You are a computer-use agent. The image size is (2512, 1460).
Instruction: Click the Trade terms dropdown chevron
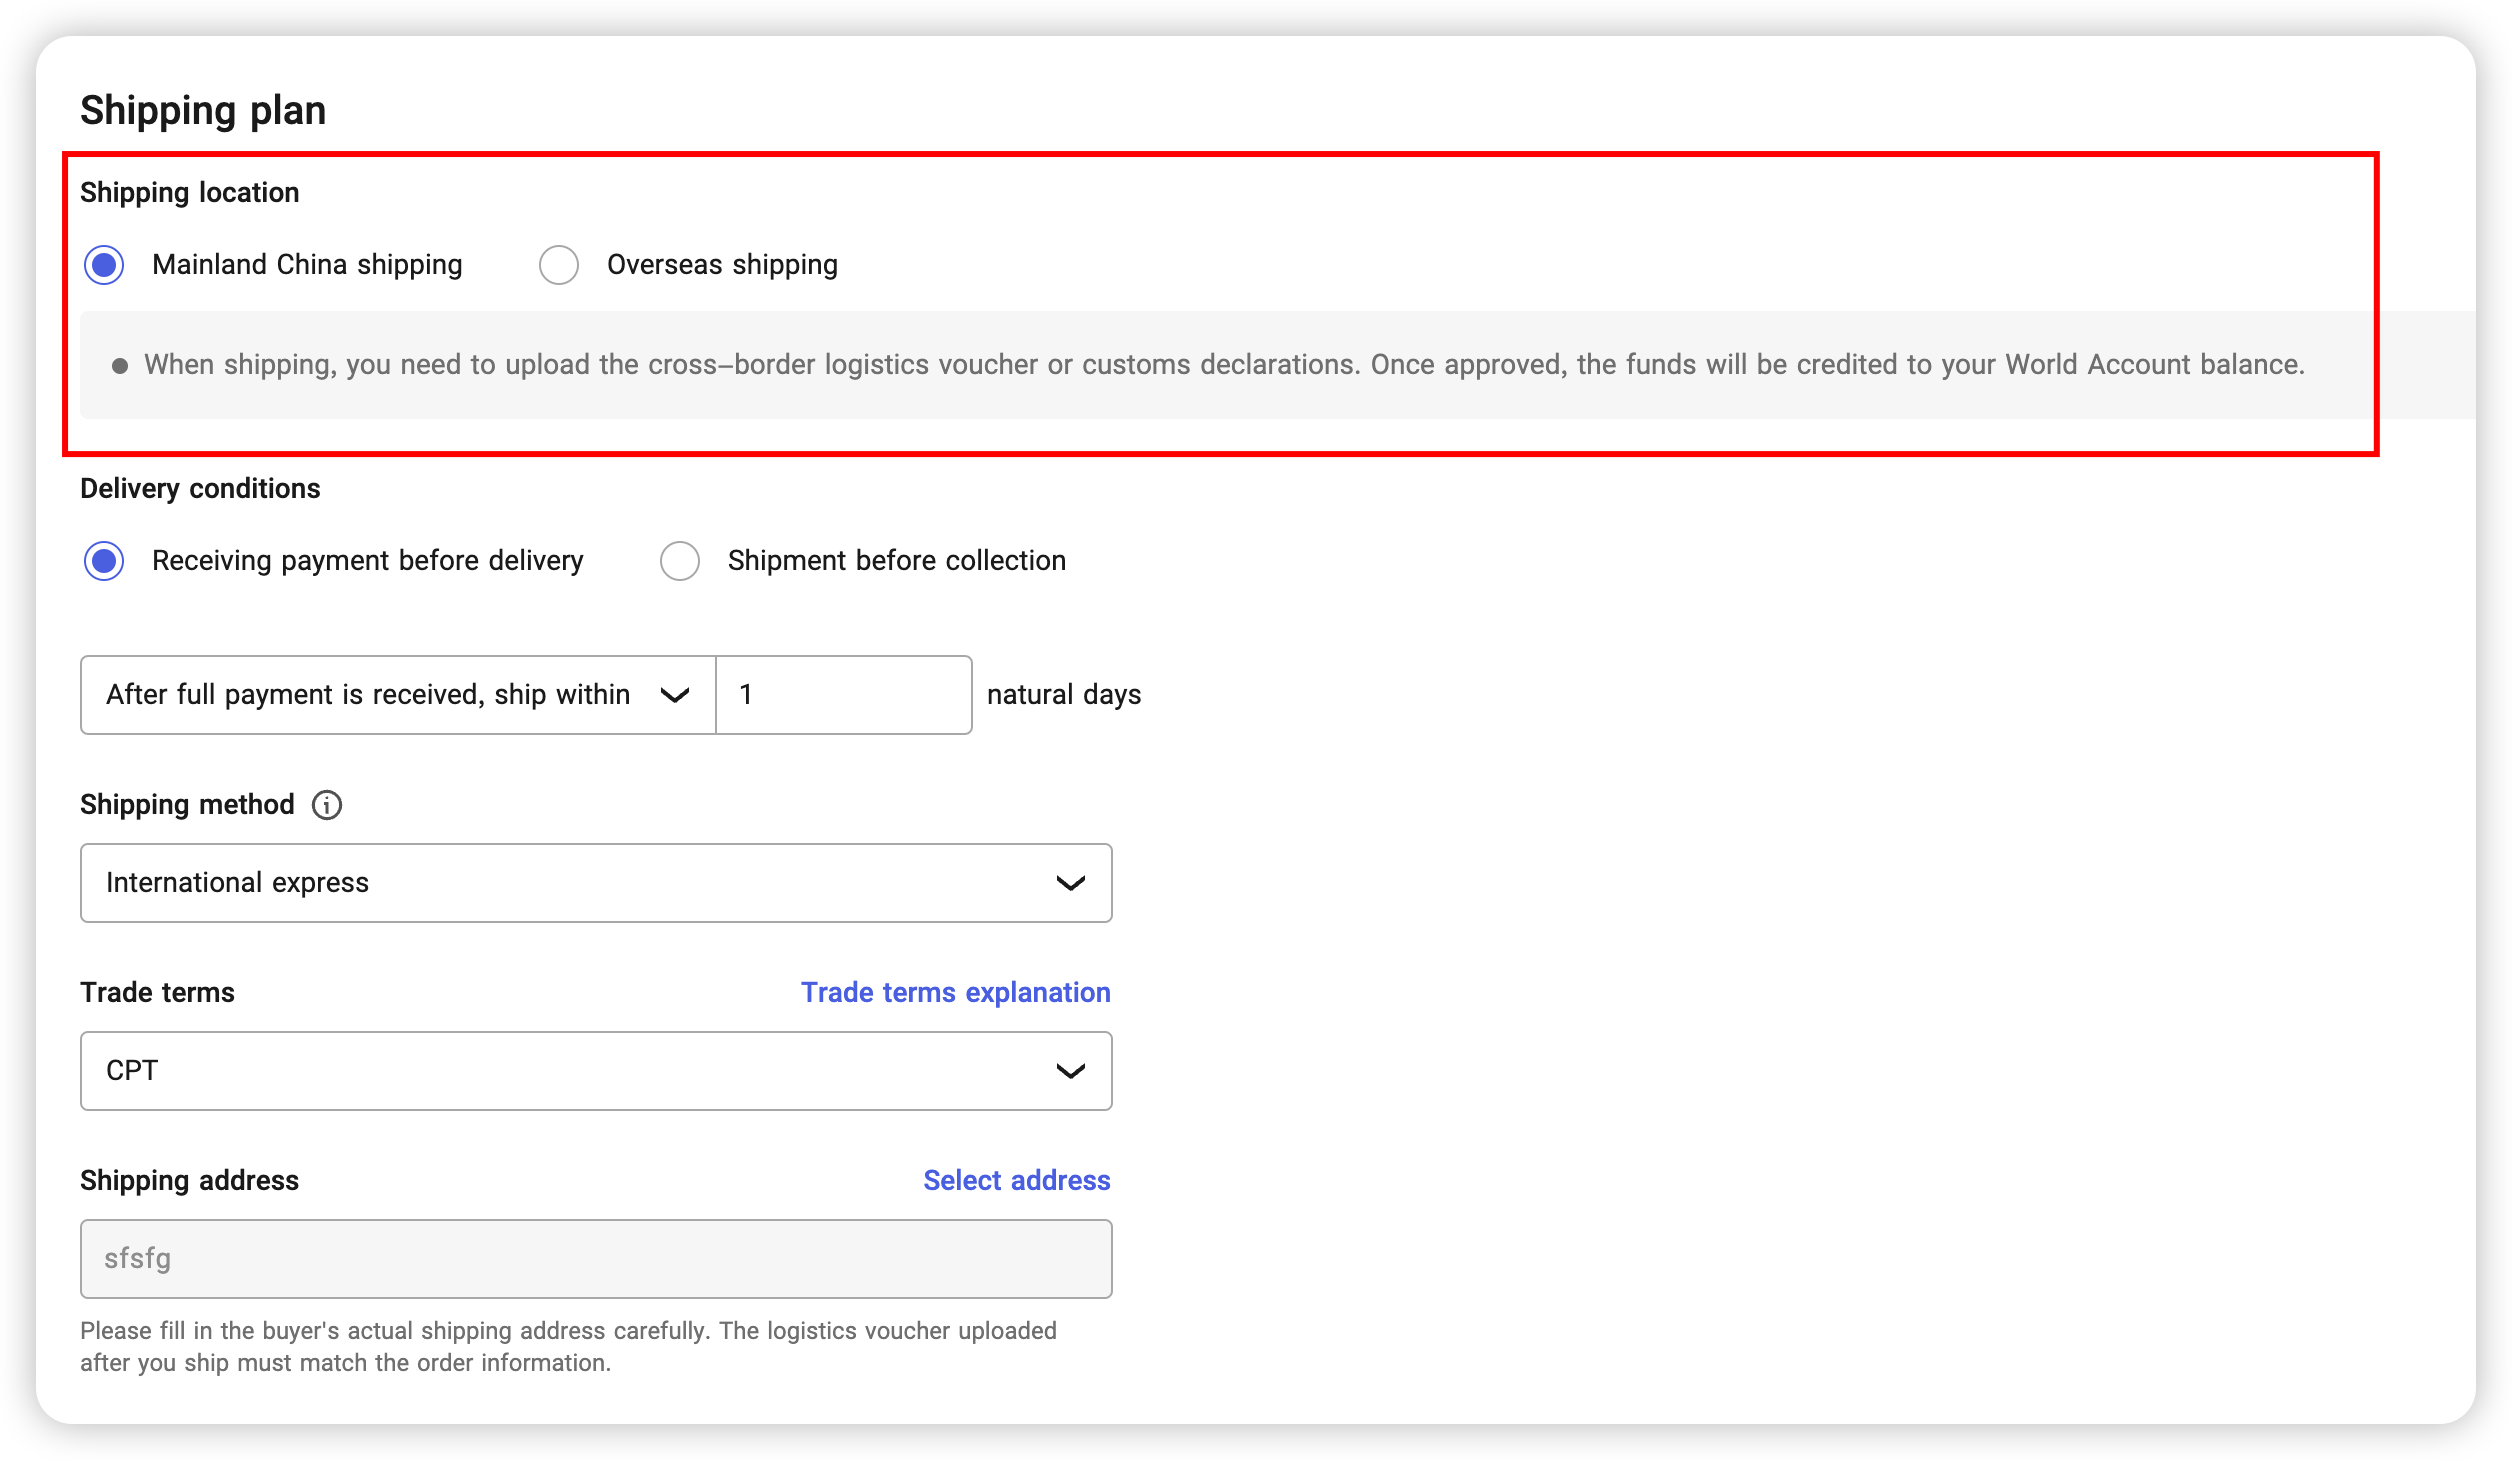pos(1071,1070)
